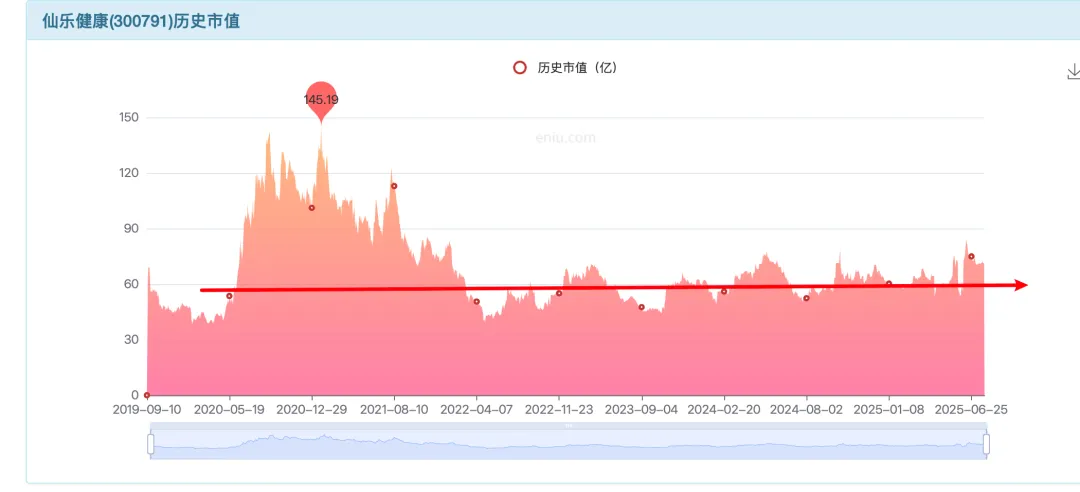The height and width of the screenshot is (492, 1080).
Task: Click the zero-value data point at 2019-09-10
Action: tap(147, 395)
